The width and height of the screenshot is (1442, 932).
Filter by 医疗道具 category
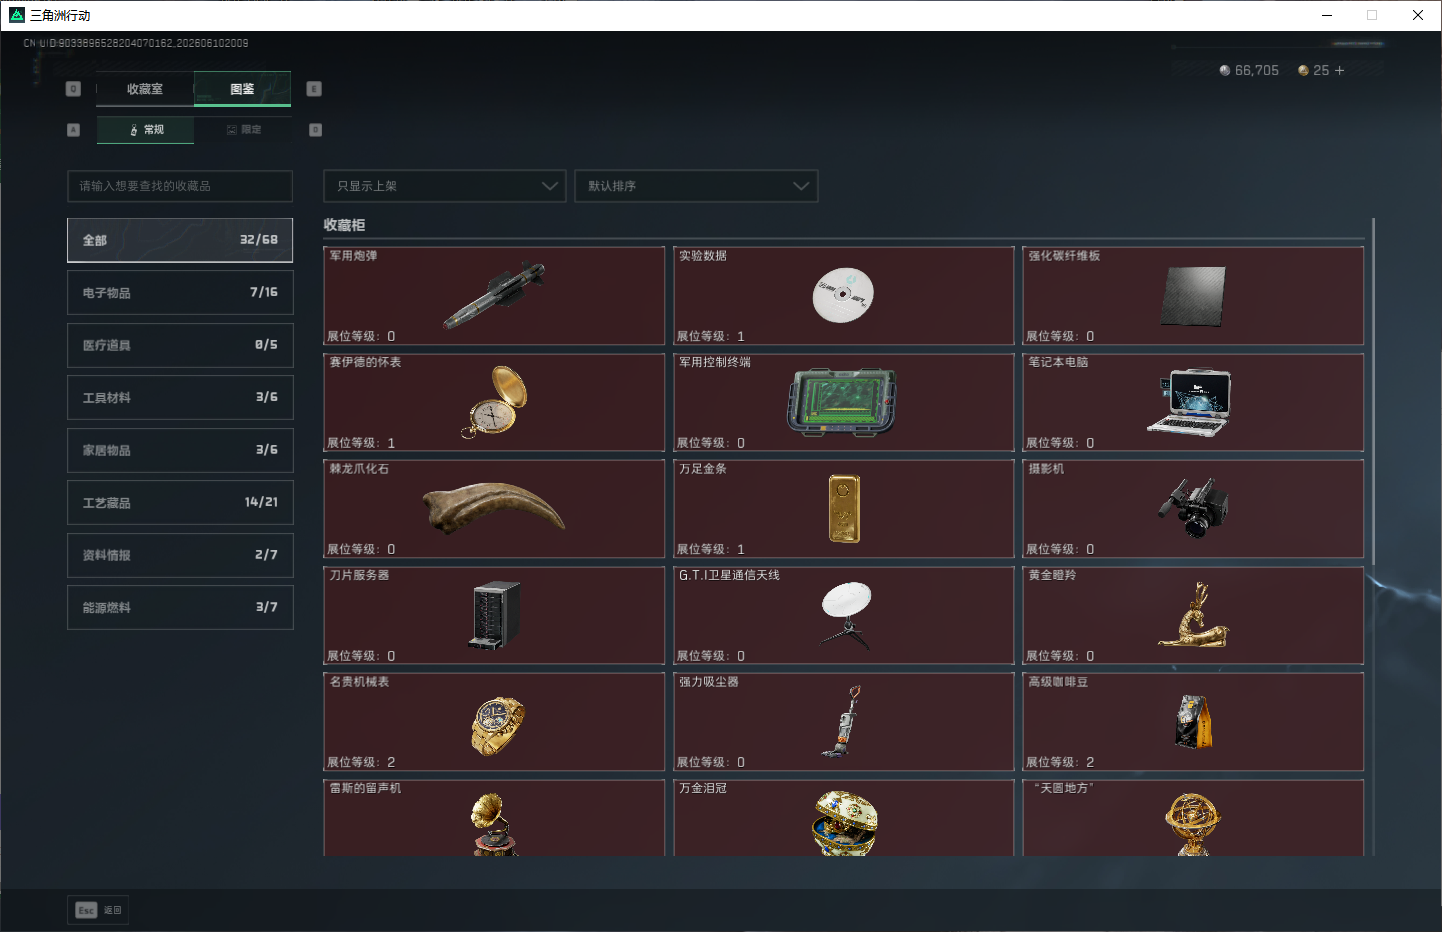pos(180,345)
